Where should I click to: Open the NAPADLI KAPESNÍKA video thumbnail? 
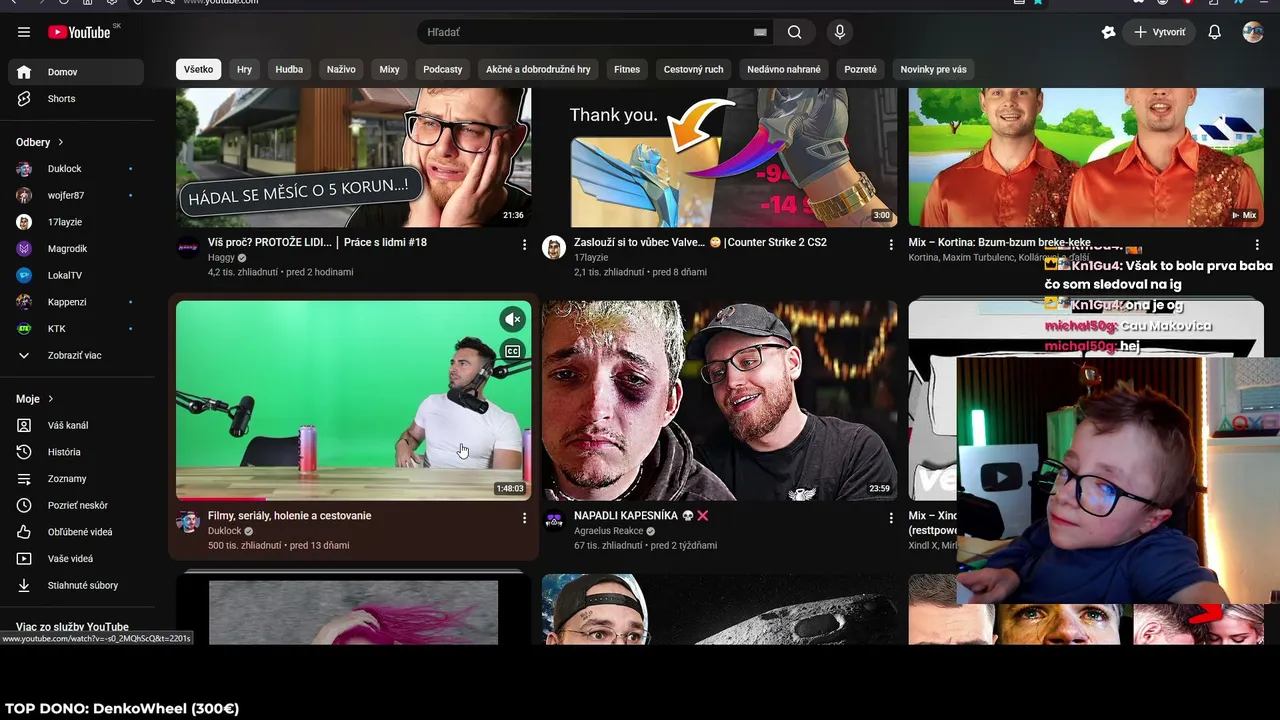(719, 400)
